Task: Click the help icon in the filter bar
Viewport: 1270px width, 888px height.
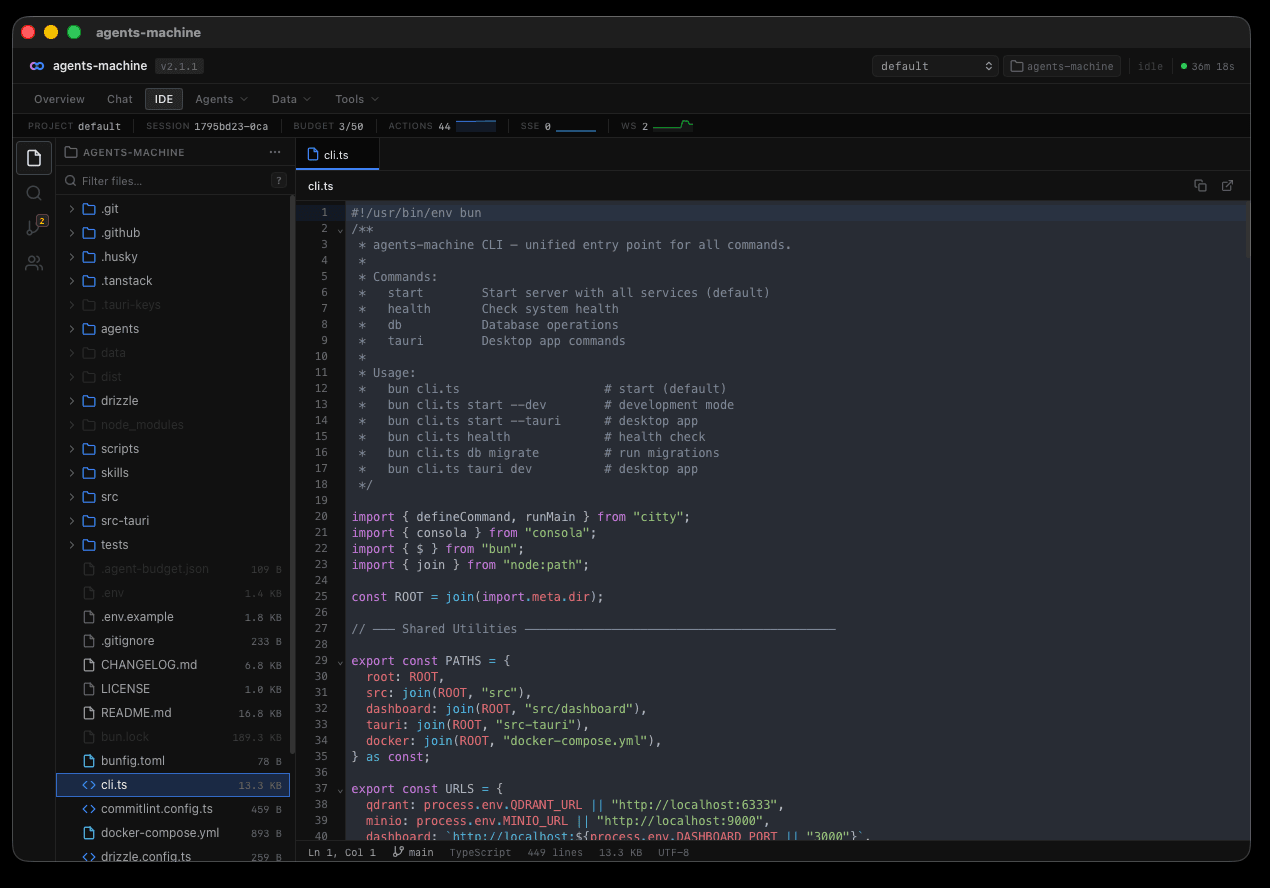Action: pos(278,180)
